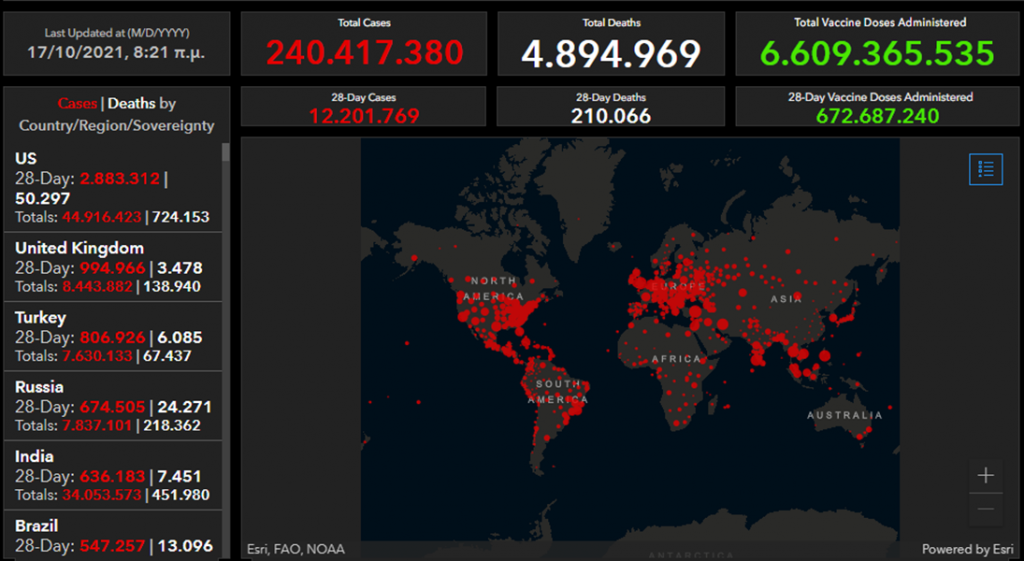Switch the country list to Deaths
This screenshot has width=1024, height=561.
131,103
